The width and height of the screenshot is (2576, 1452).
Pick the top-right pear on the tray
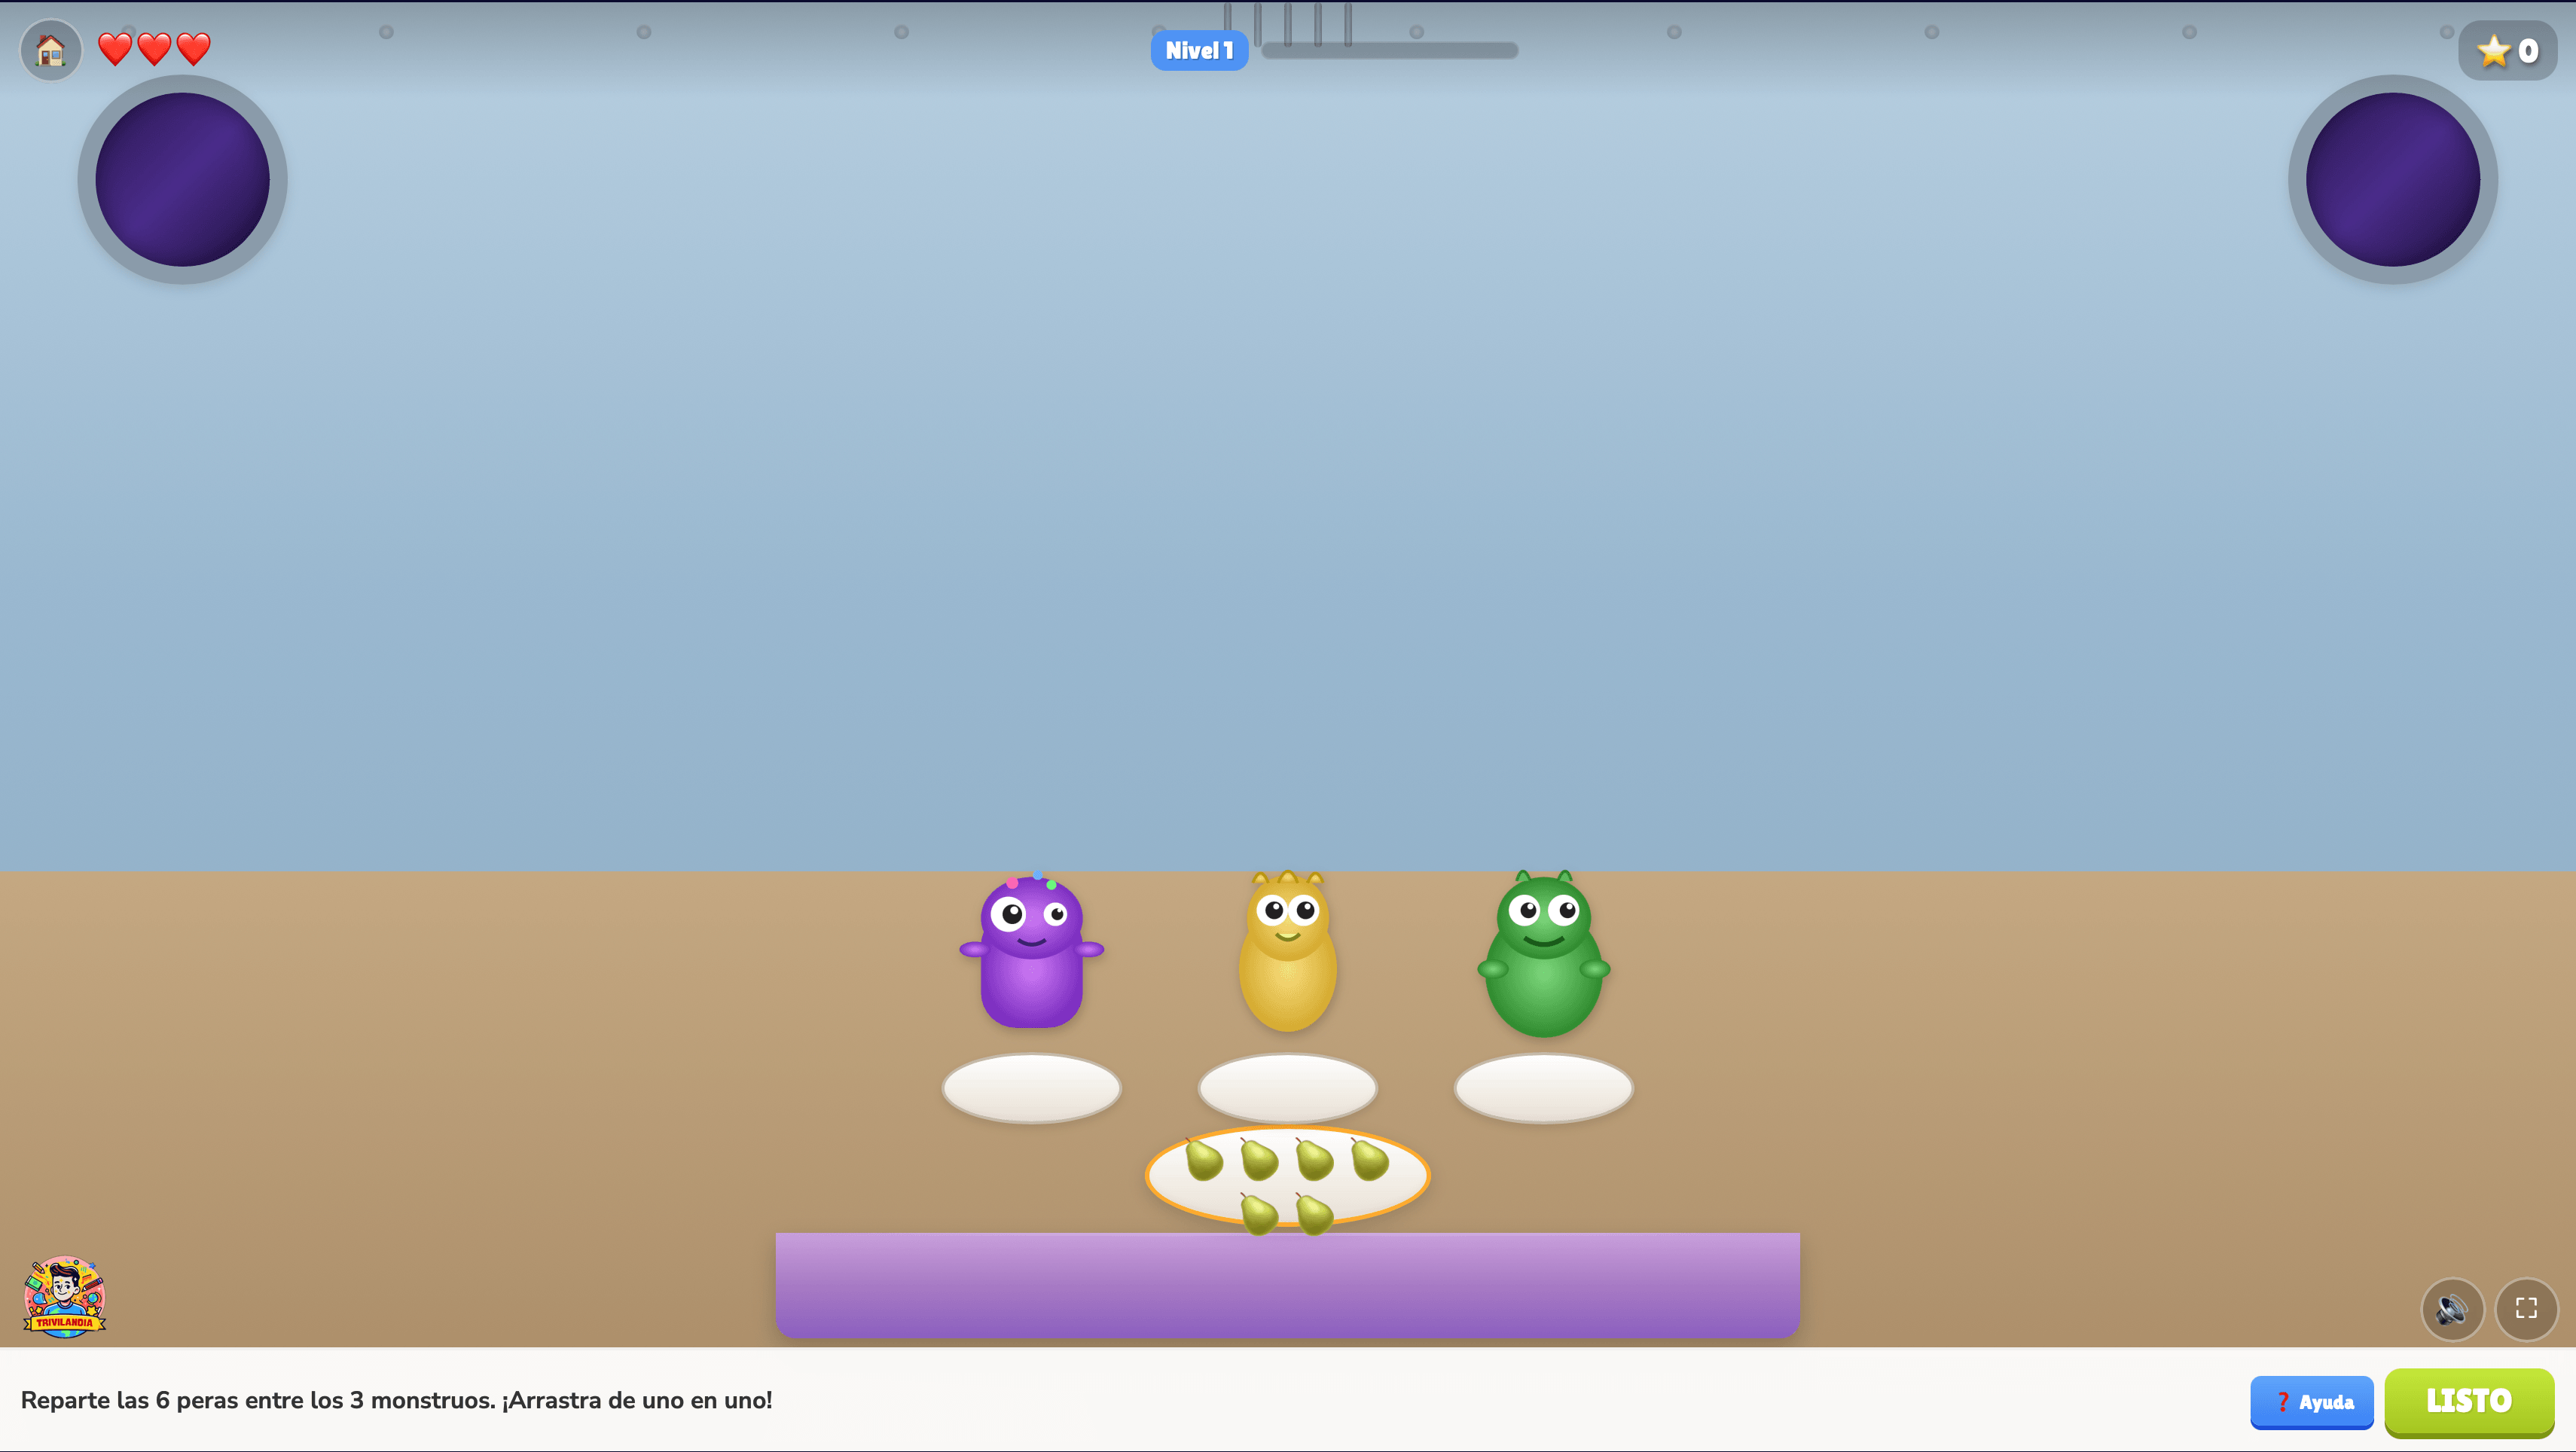(x=1370, y=1160)
